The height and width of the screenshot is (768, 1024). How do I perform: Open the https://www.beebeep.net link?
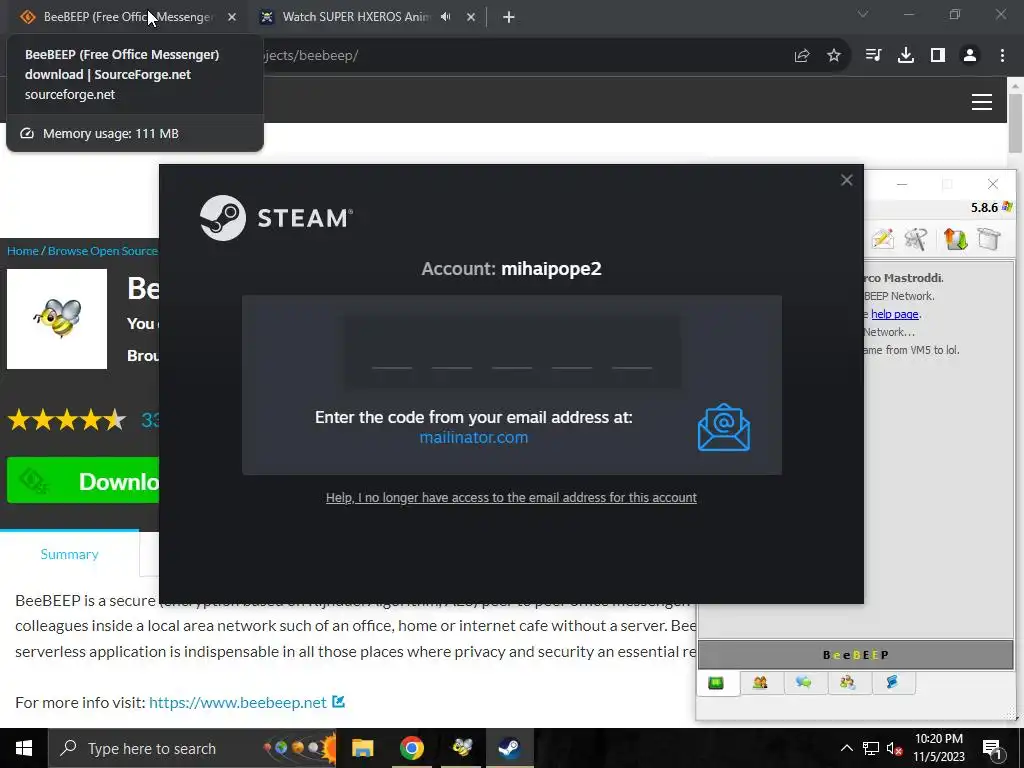coord(238,703)
